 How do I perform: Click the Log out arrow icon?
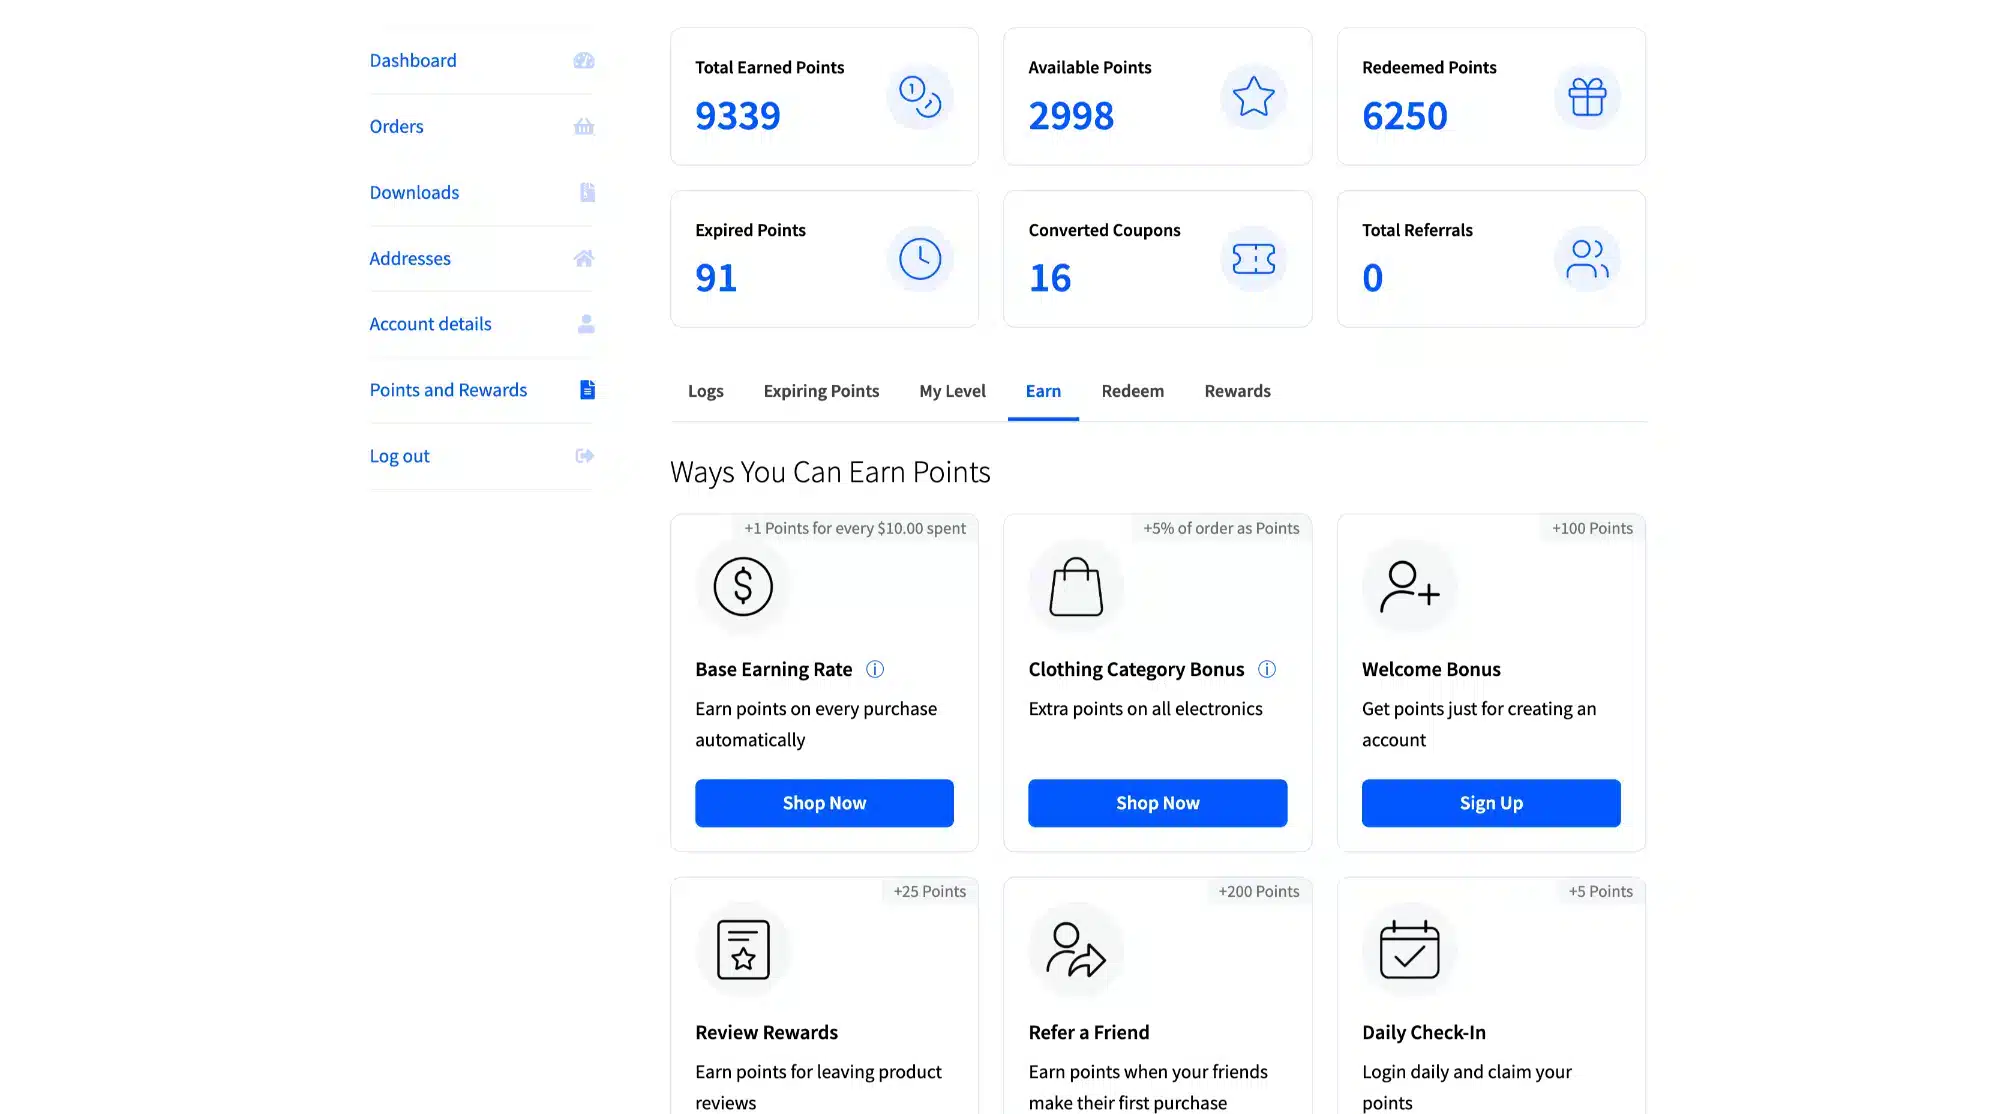point(585,456)
